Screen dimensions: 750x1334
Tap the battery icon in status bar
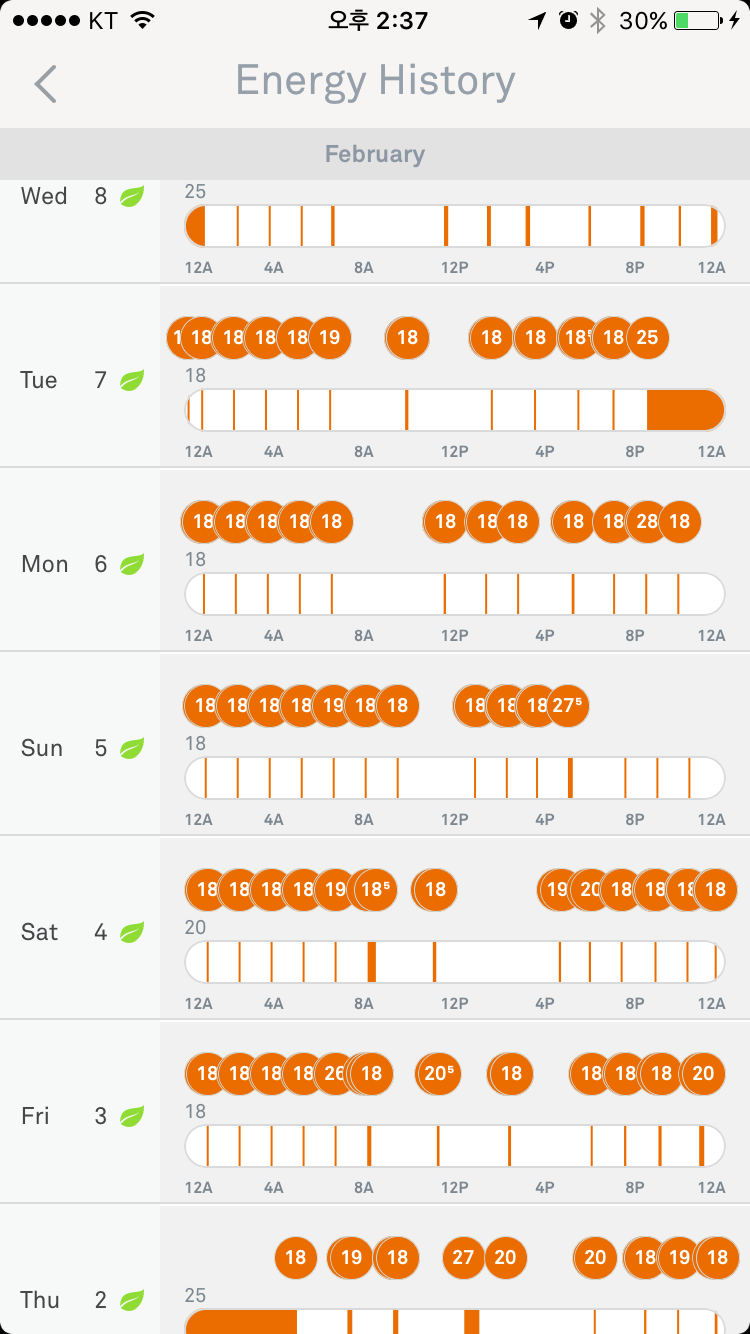[x=698, y=20]
